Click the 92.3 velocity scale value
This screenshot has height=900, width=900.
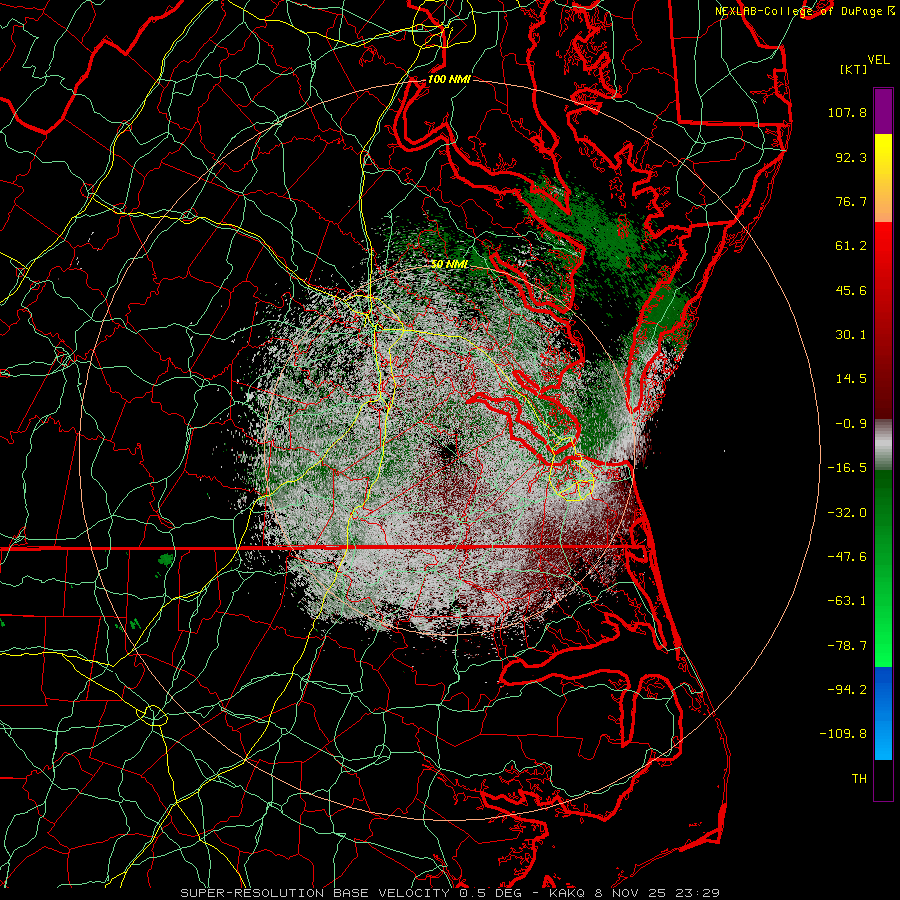(x=851, y=157)
